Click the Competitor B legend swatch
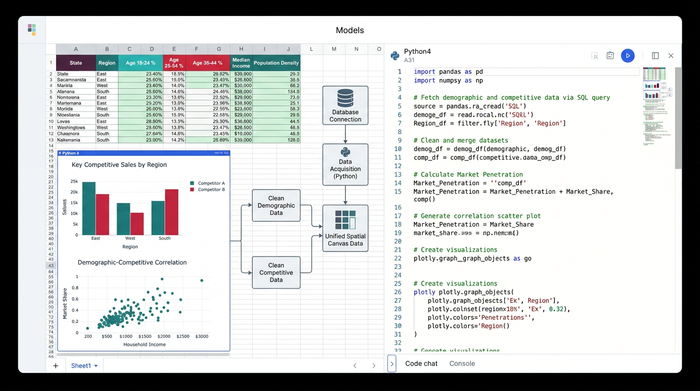Image resolution: width=700 pixels, height=391 pixels. [192, 190]
